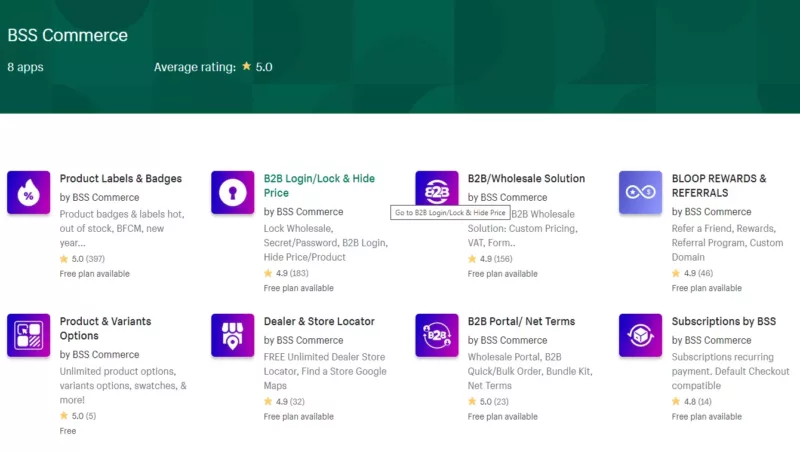Image resolution: width=800 pixels, height=453 pixels.
Task: Click the 'Go to B2B Login/Lock & Hide Price' tooltip
Action: (450, 213)
